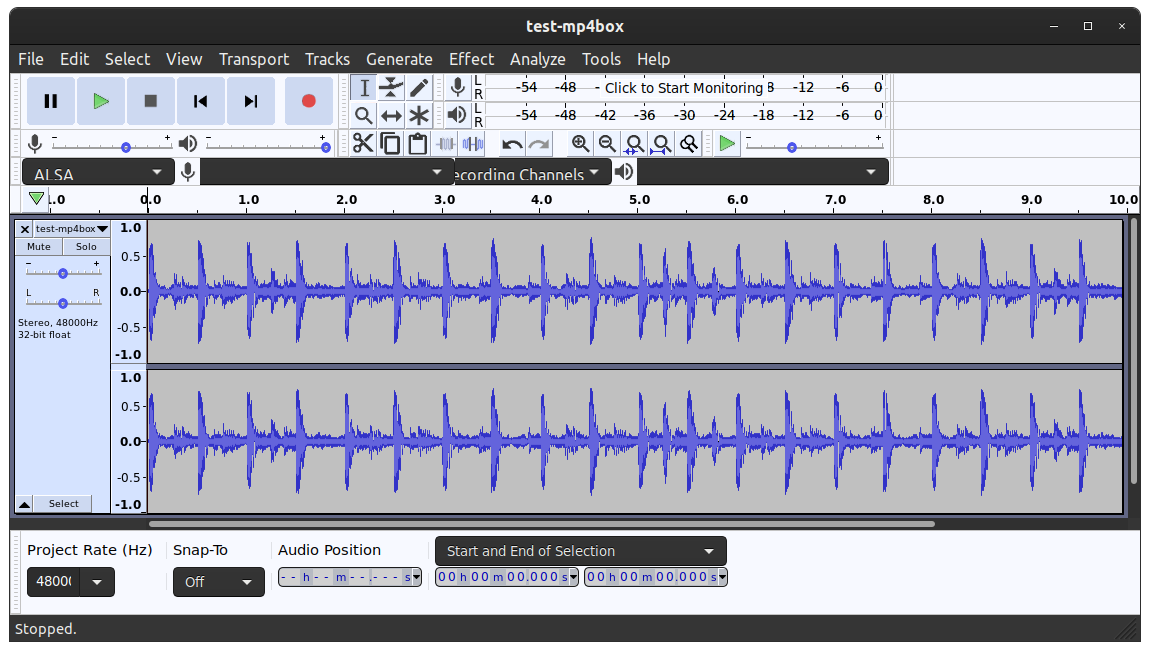Open the Generate menu
The height and width of the screenshot is (651, 1150).
(x=399, y=59)
